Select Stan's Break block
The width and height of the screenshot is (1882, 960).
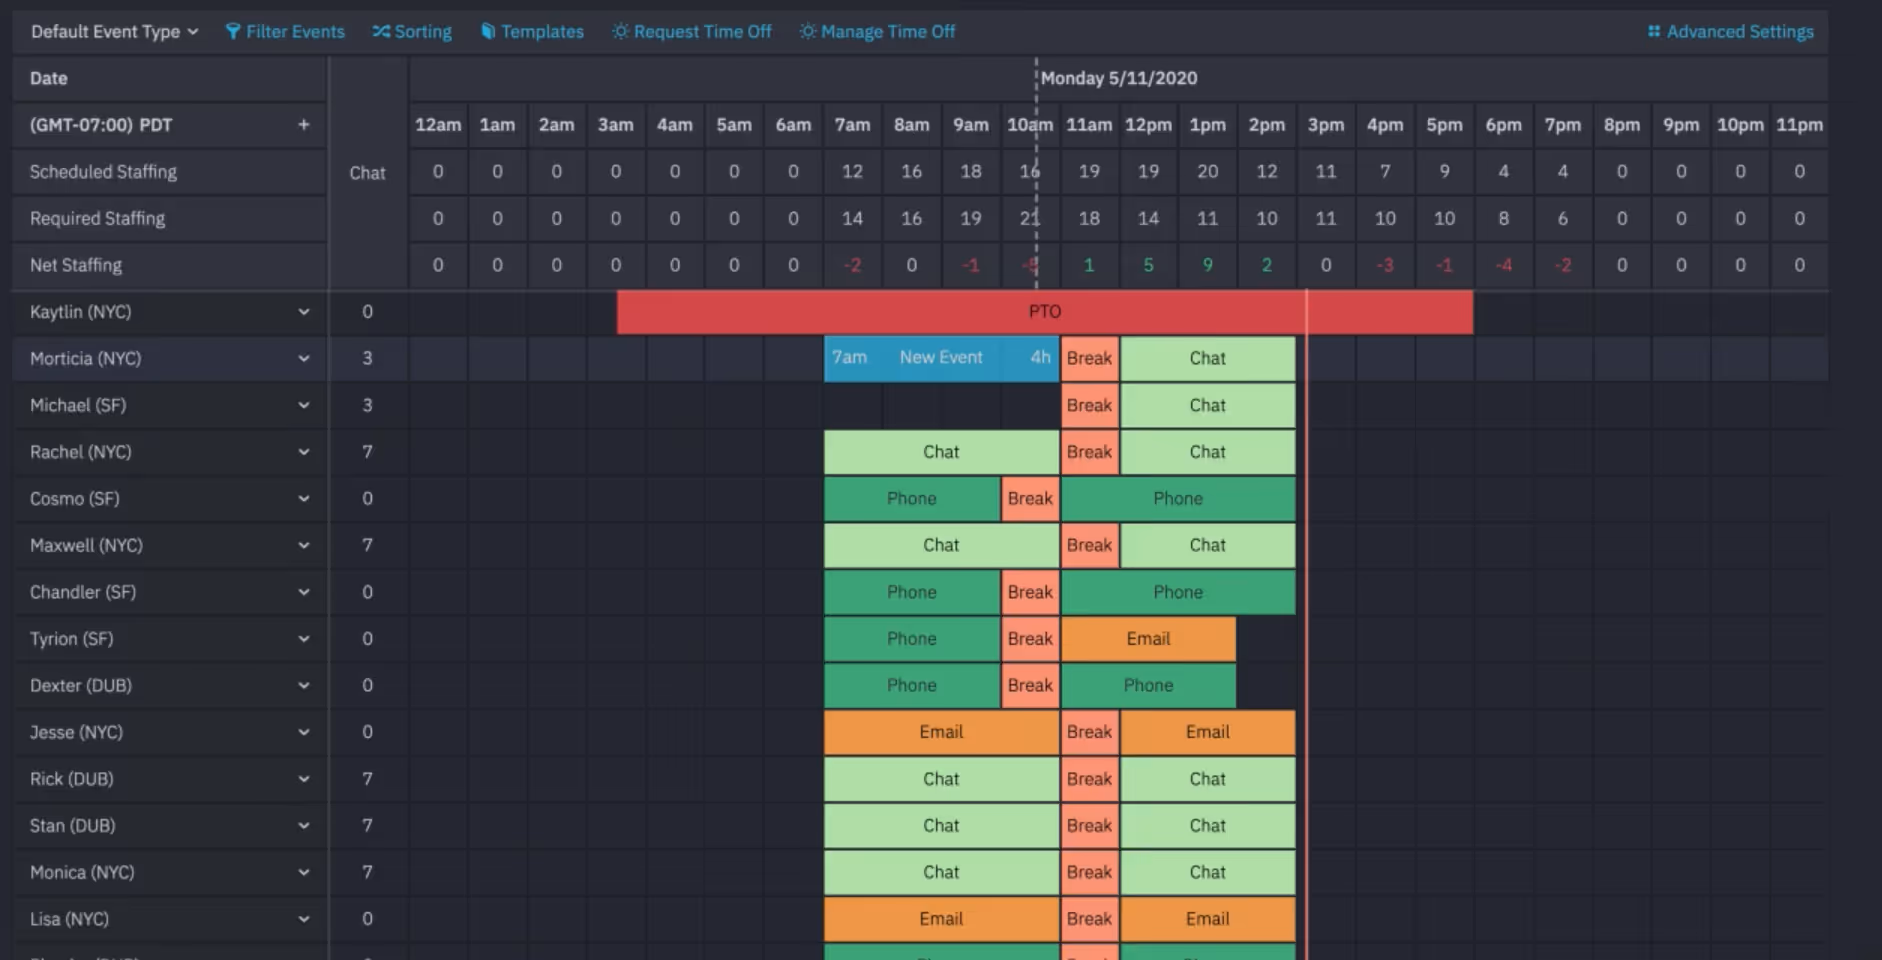click(1089, 825)
